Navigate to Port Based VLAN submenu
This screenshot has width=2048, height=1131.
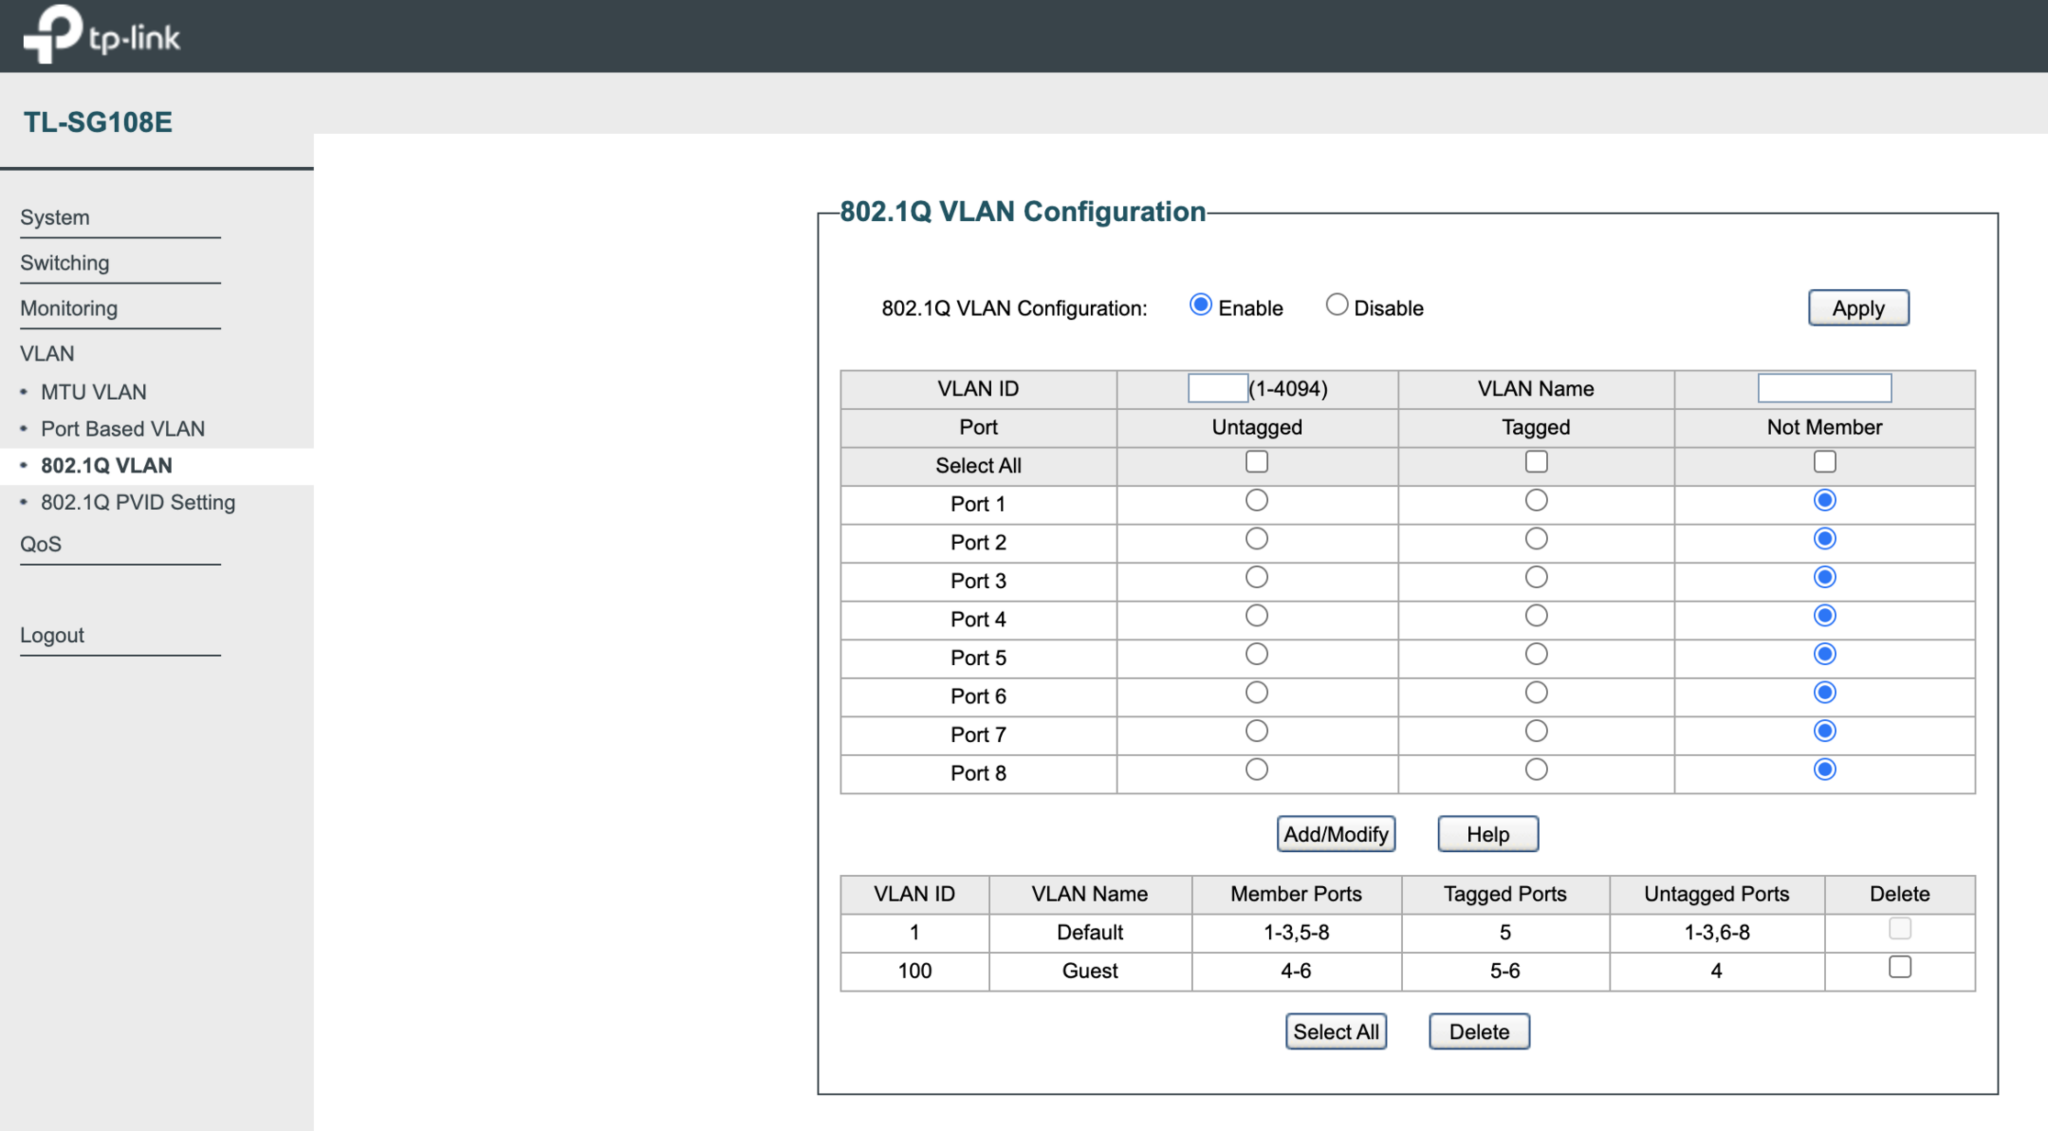125,428
